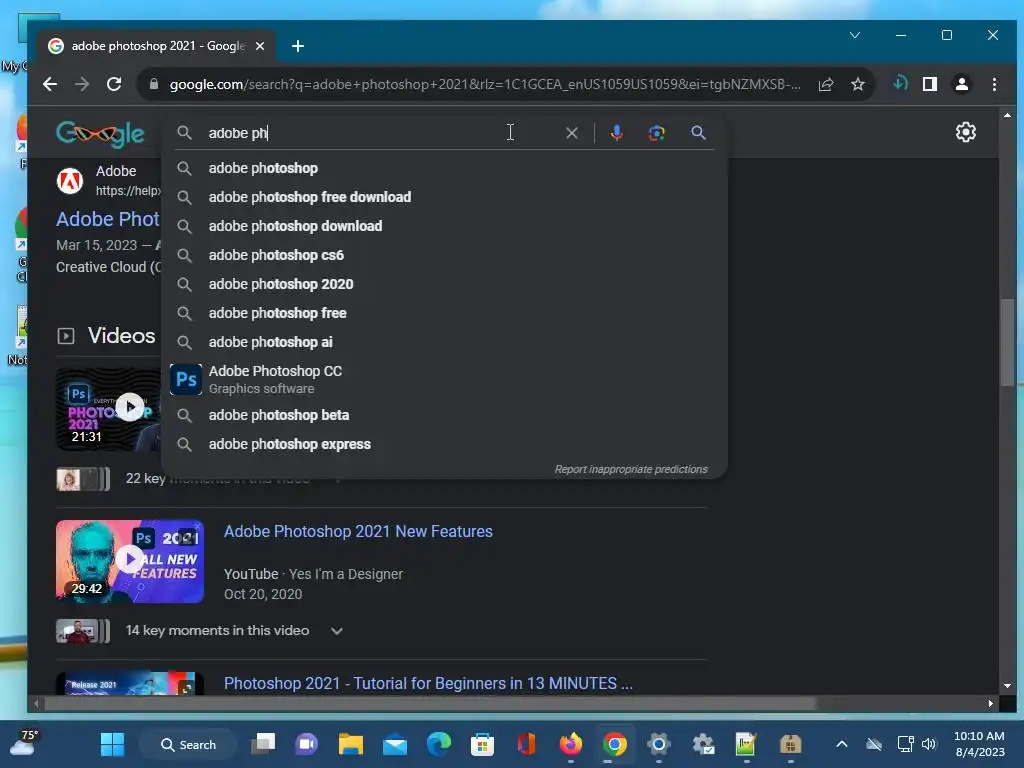The image size is (1024, 768).
Task: Open Adobe Photoshop 2021 New Features link
Action: coord(358,532)
